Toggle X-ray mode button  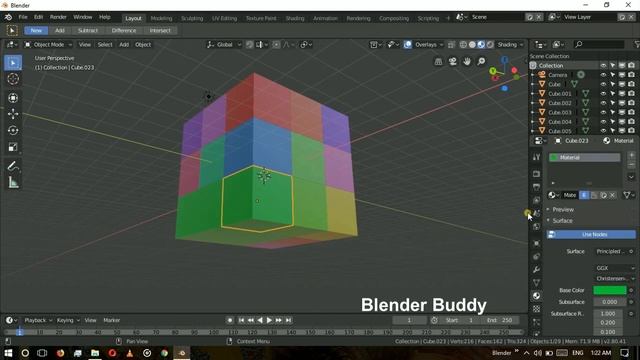(451, 44)
